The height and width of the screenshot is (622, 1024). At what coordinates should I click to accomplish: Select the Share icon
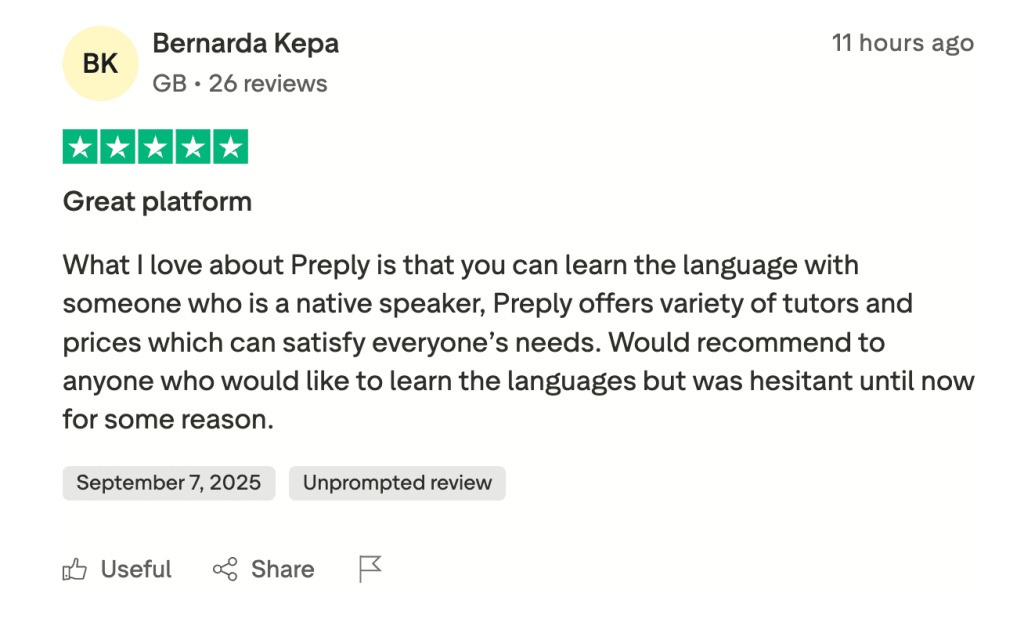coord(227,568)
